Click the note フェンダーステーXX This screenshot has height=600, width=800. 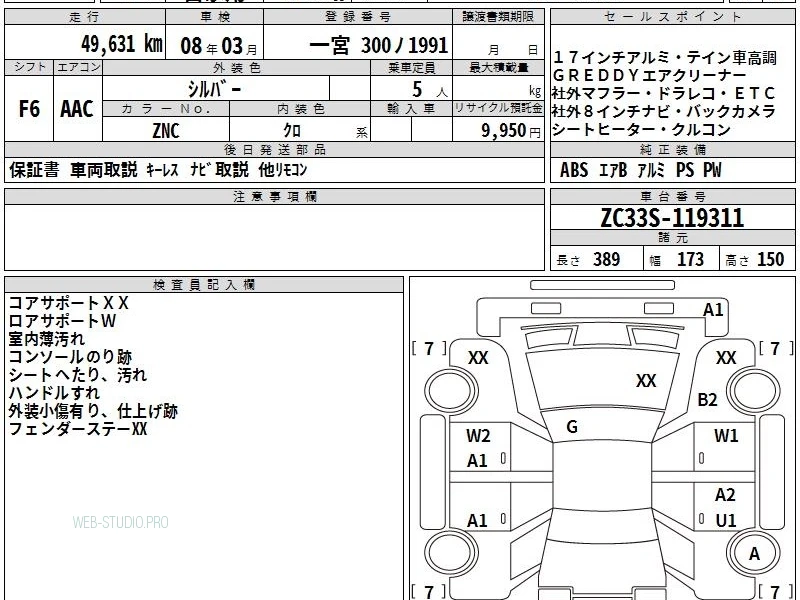(x=78, y=429)
